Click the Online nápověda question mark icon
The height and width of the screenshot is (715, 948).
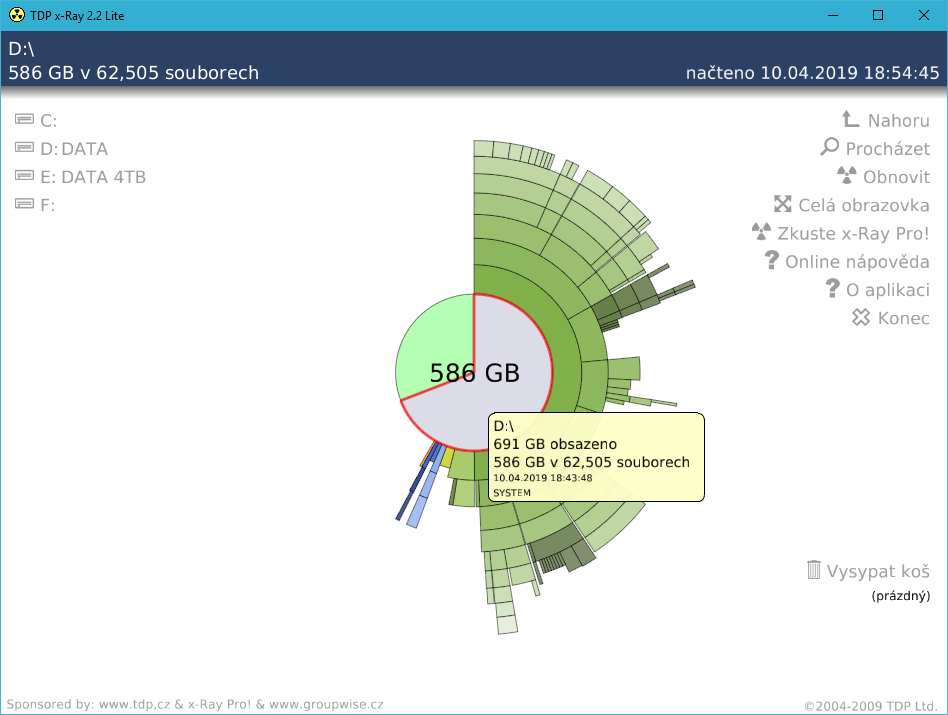(771, 261)
